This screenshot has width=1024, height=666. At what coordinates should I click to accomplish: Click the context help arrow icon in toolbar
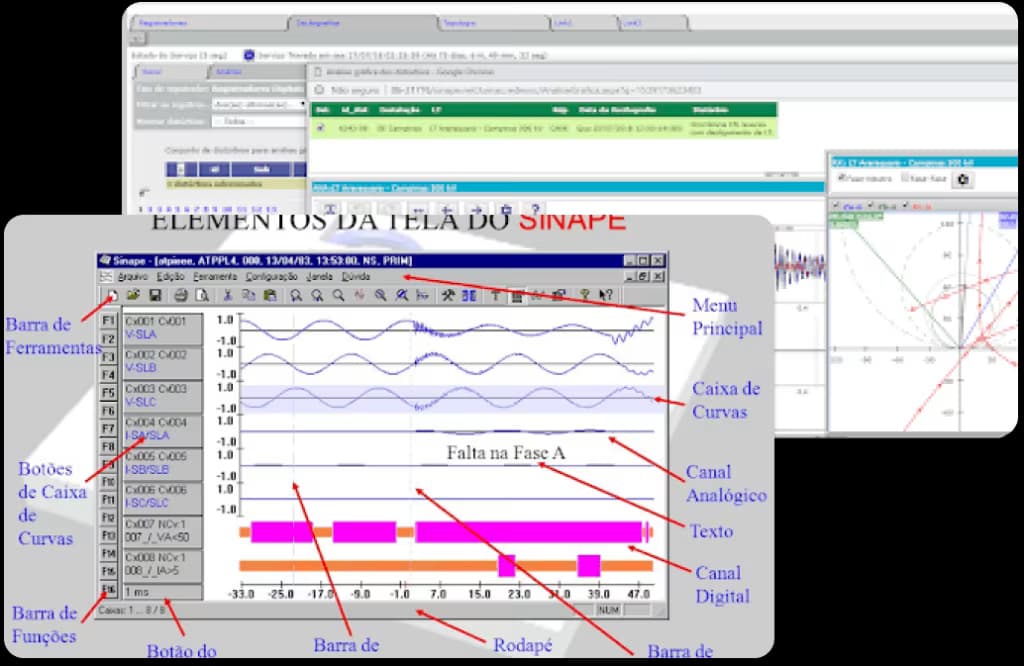tap(605, 296)
